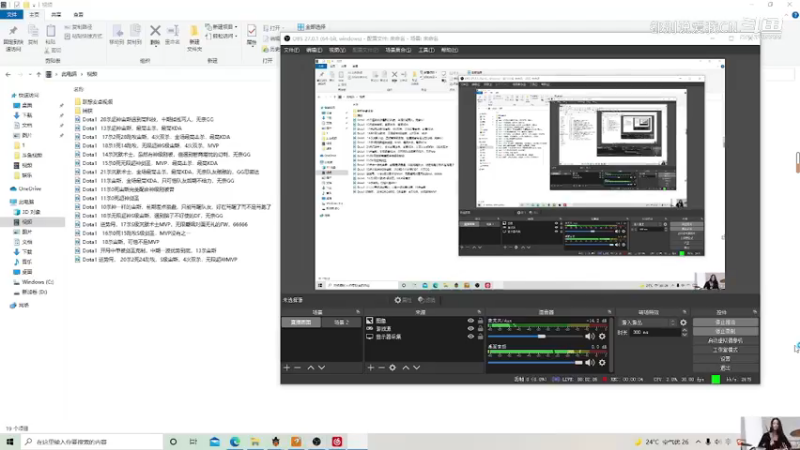Open the OBS 帮助(H) menu
The height and width of the screenshot is (450, 800).
click(449, 50)
